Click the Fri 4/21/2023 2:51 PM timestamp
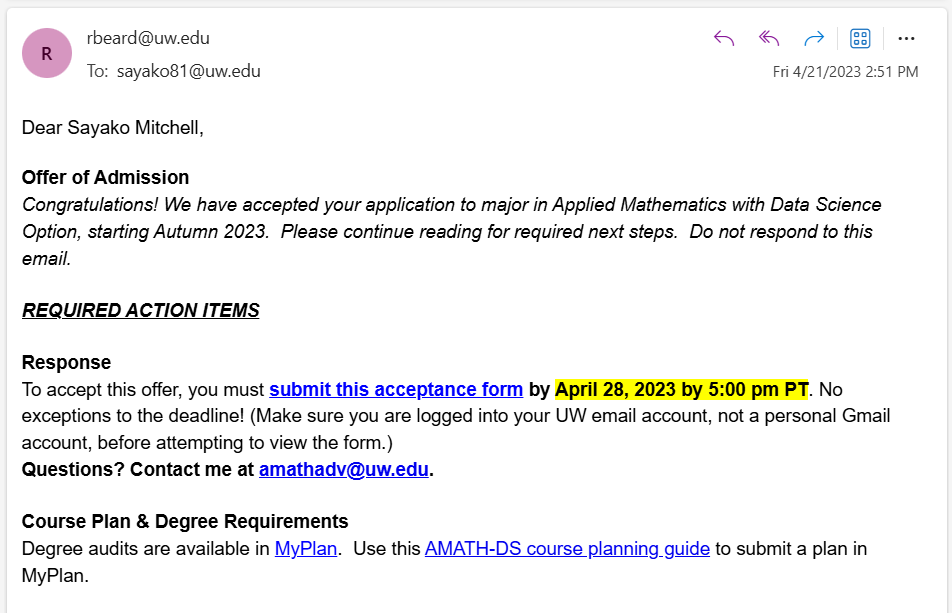Screen dimensions: 952x613 (x=845, y=72)
